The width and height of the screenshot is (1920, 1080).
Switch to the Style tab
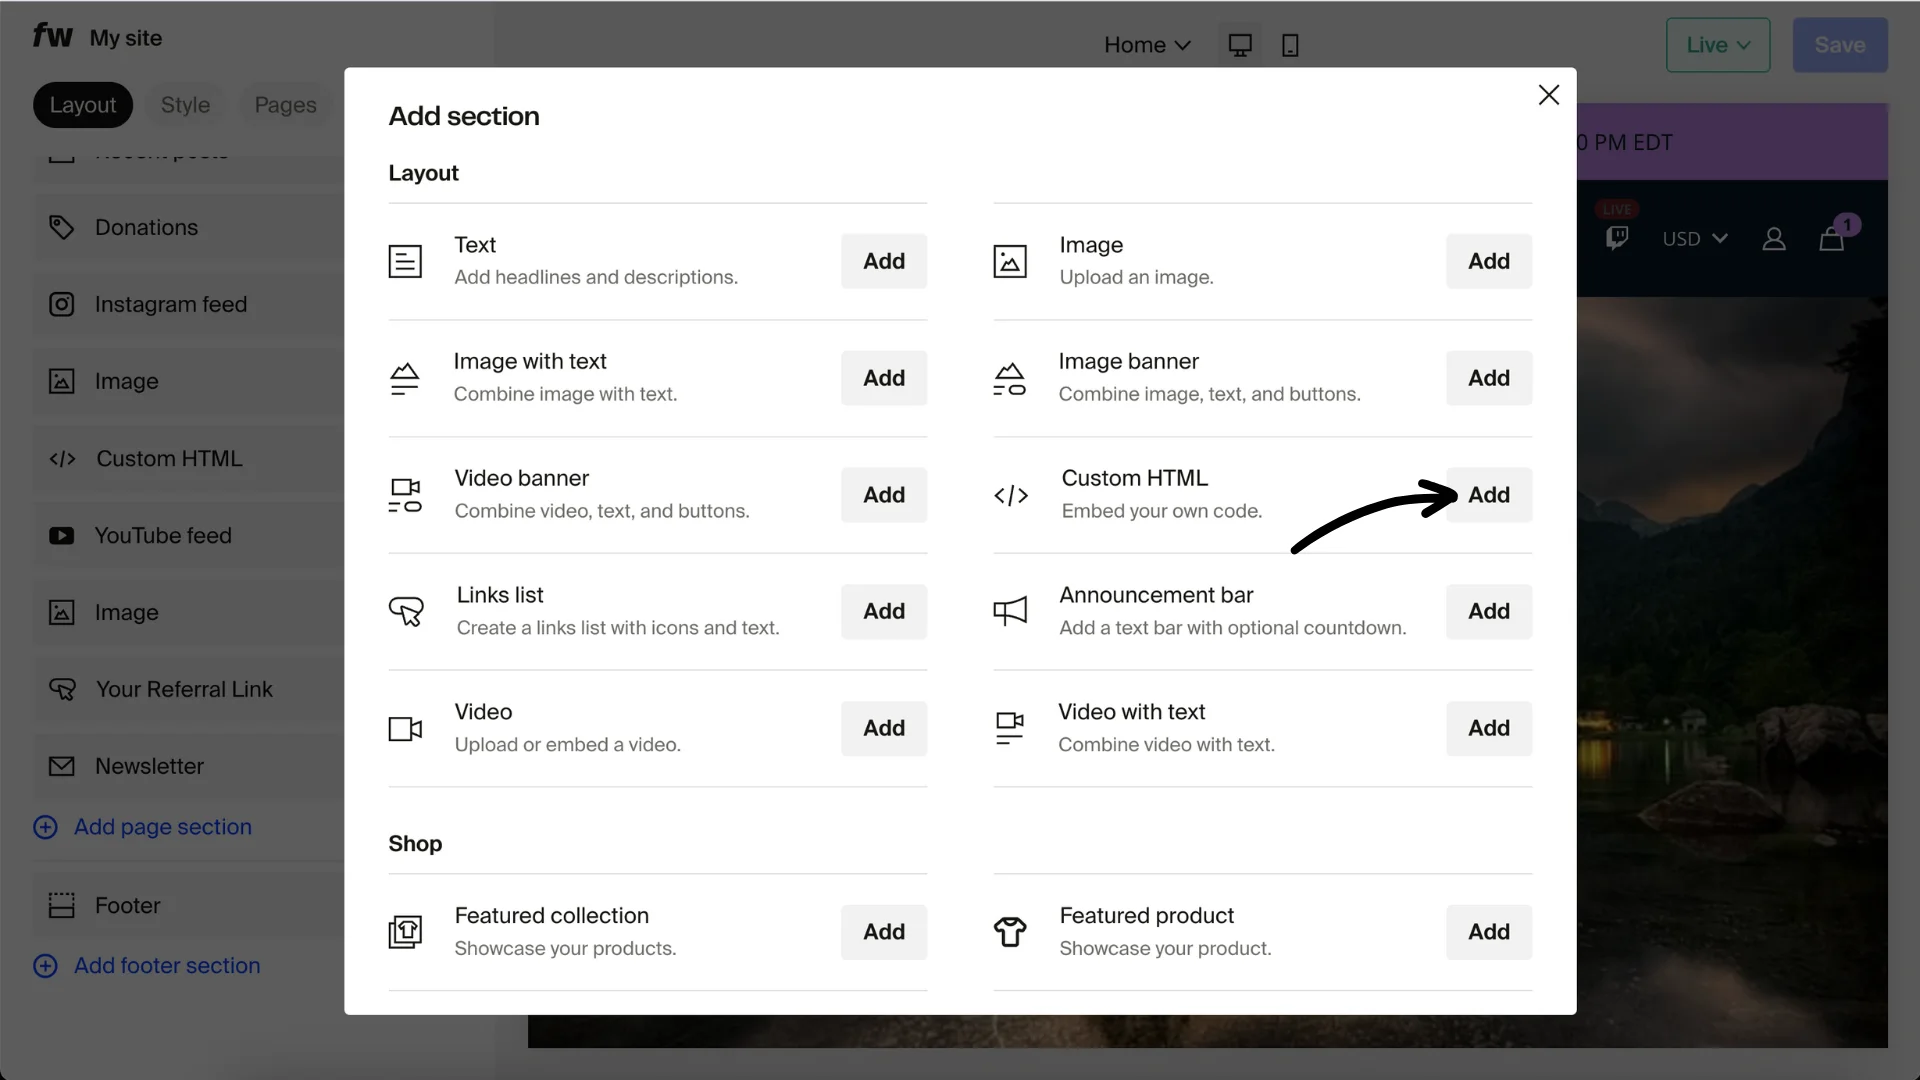click(x=185, y=104)
